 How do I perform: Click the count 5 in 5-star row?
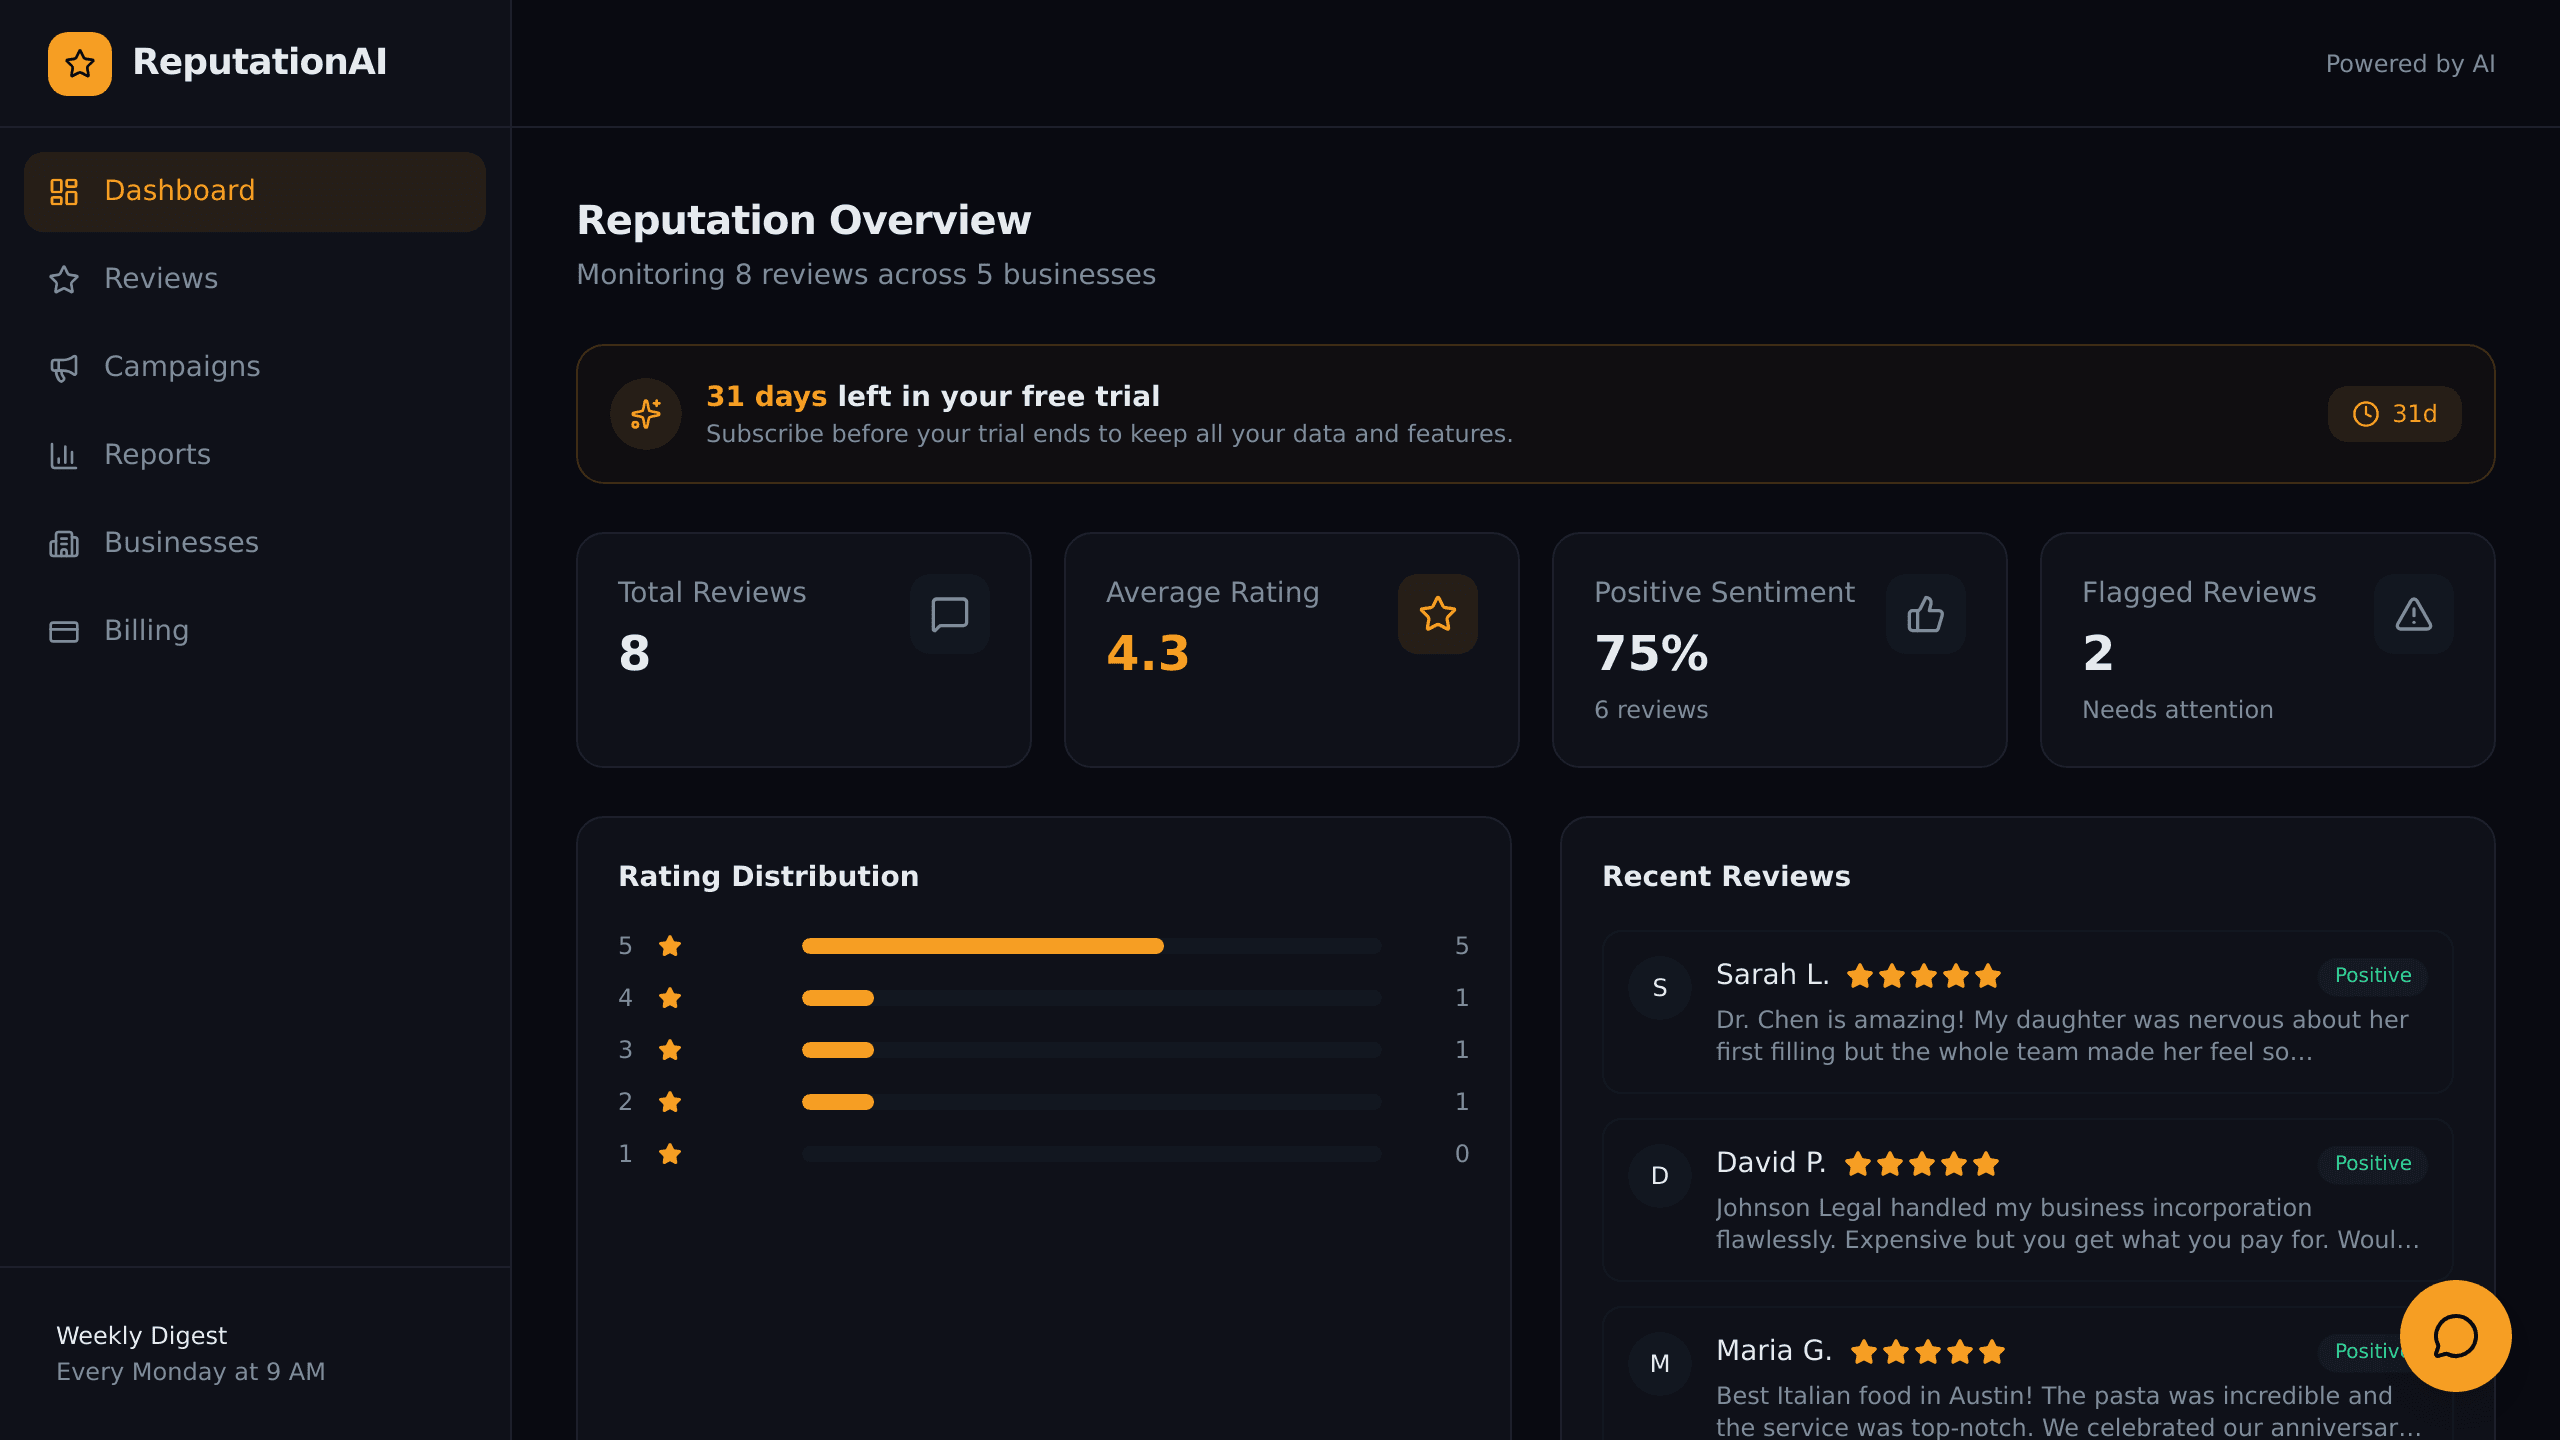(1461, 946)
